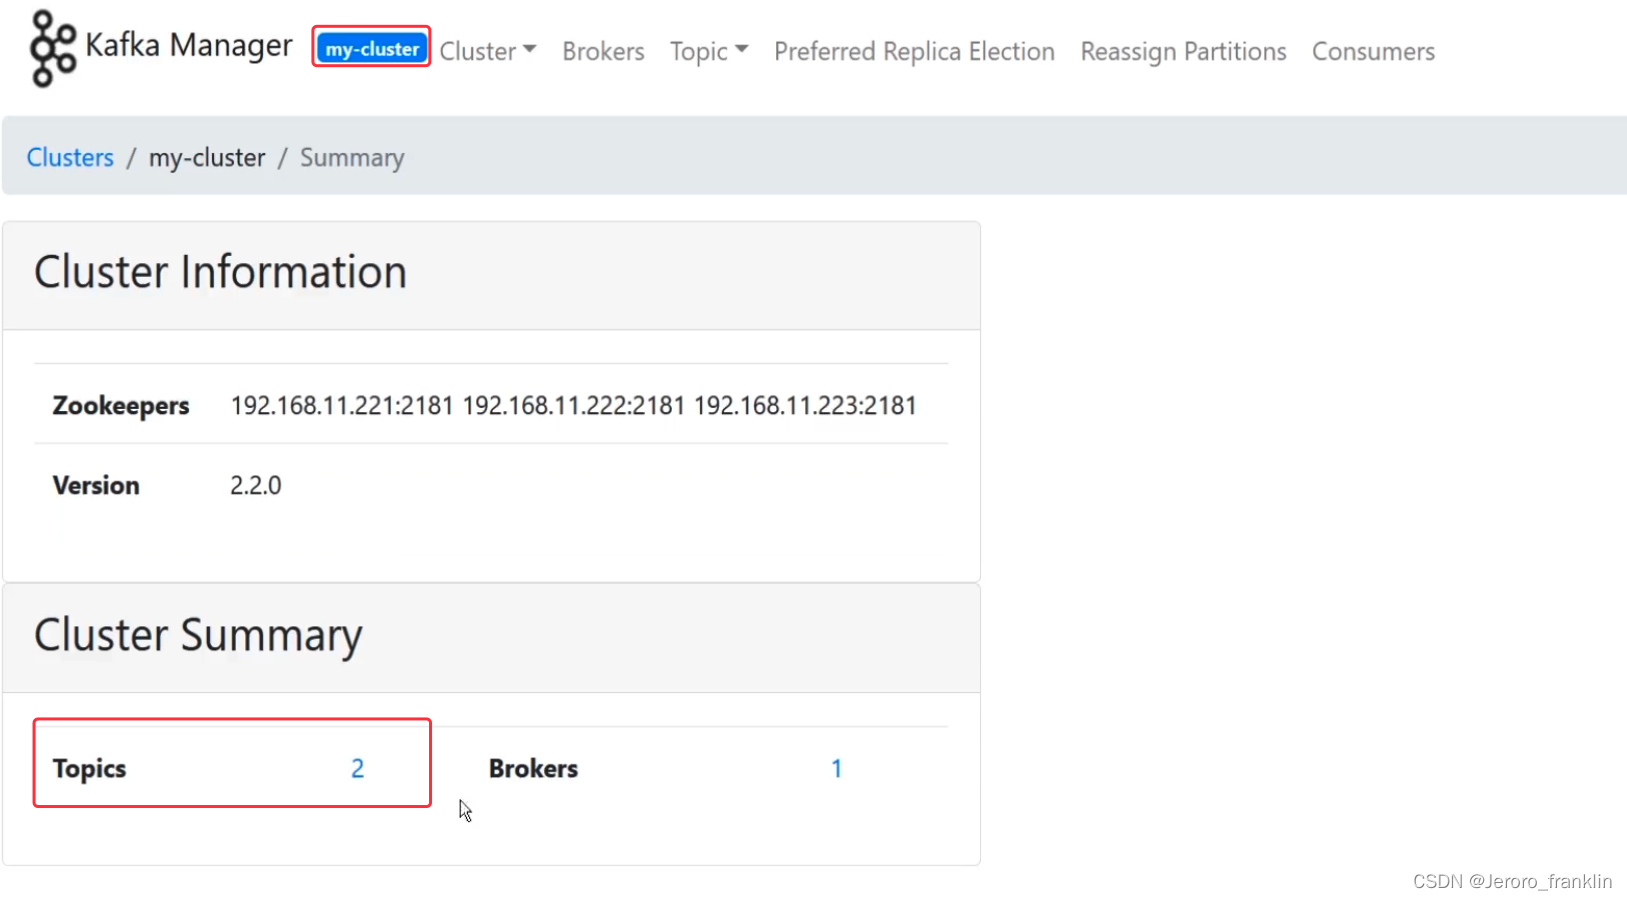Click the Cluster Information heading

(x=220, y=272)
